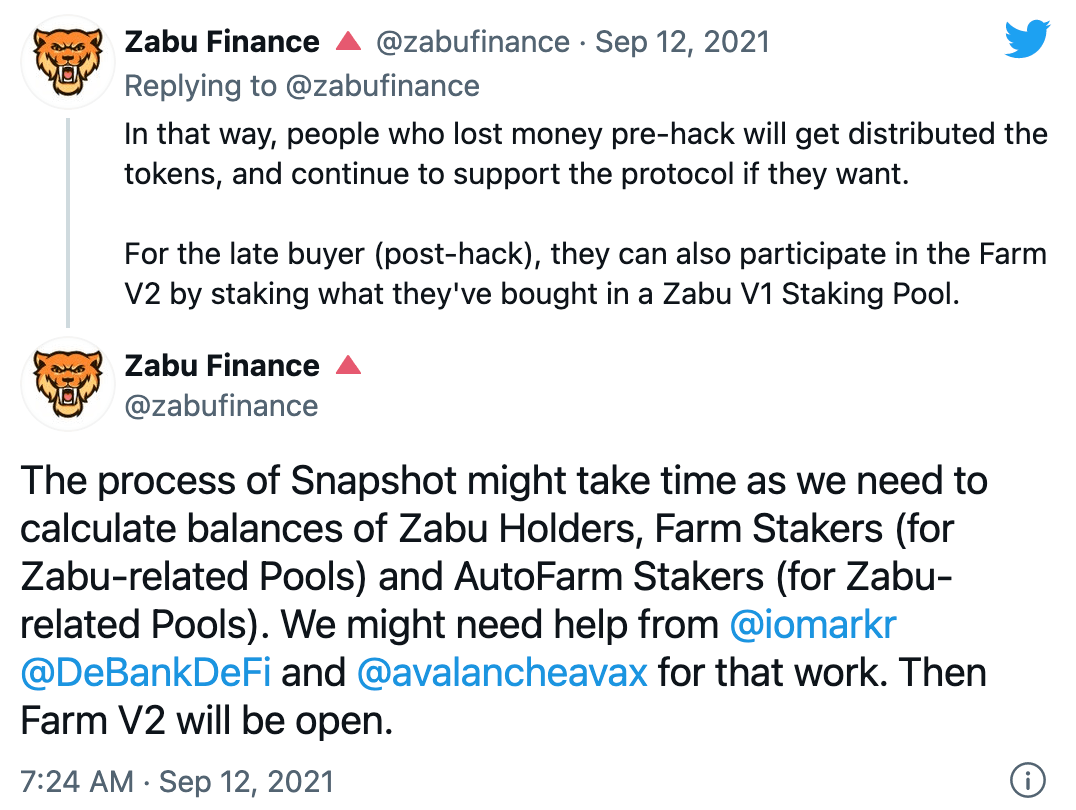The height and width of the screenshot is (810, 1076).
Task: Click the thread connector line below avatar
Action: (68, 222)
